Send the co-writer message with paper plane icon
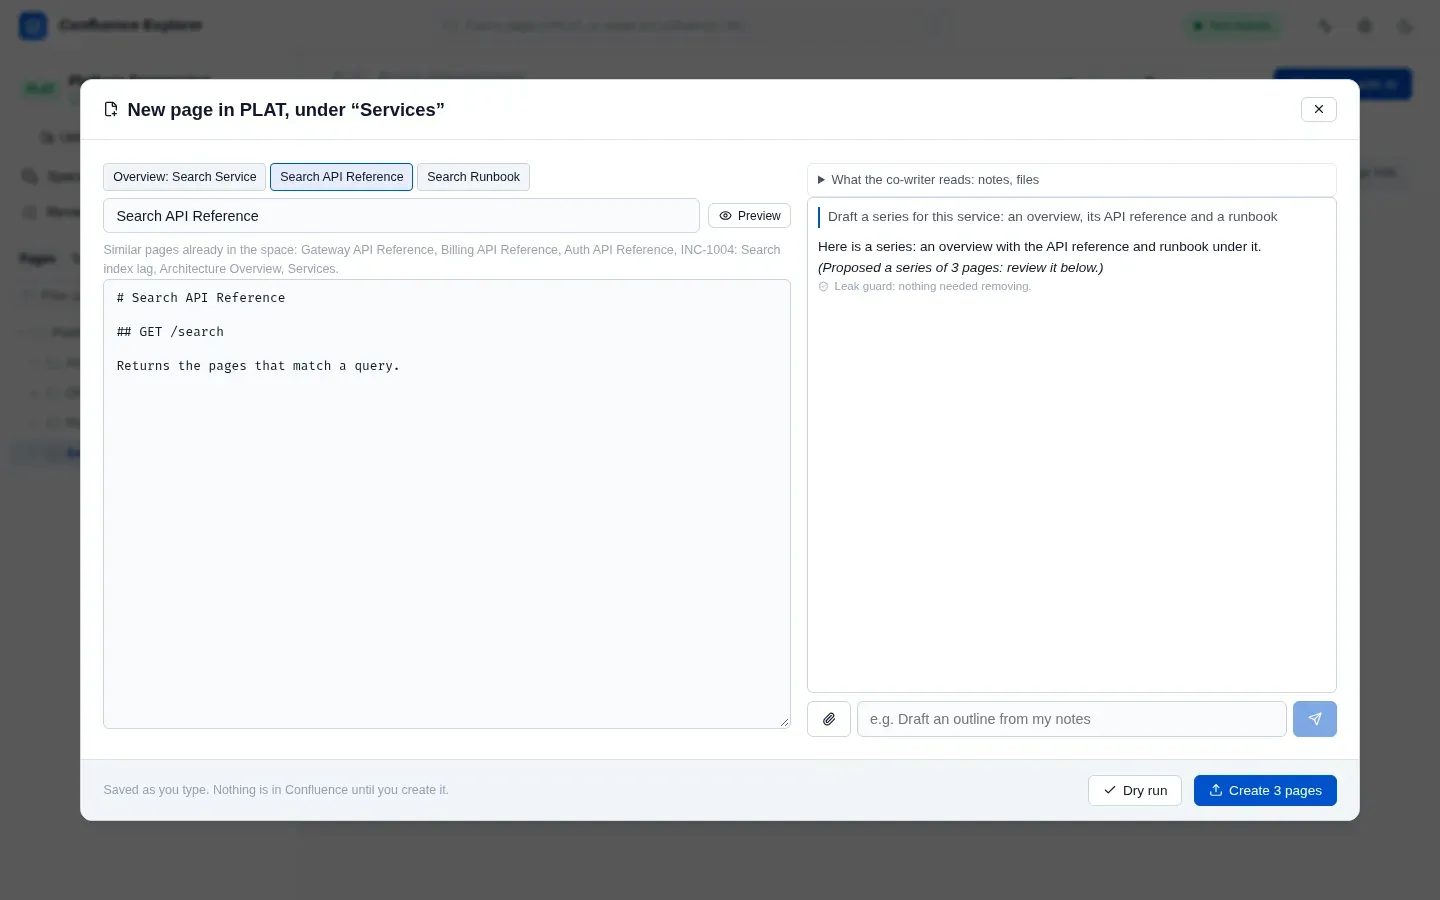 [x=1315, y=719]
